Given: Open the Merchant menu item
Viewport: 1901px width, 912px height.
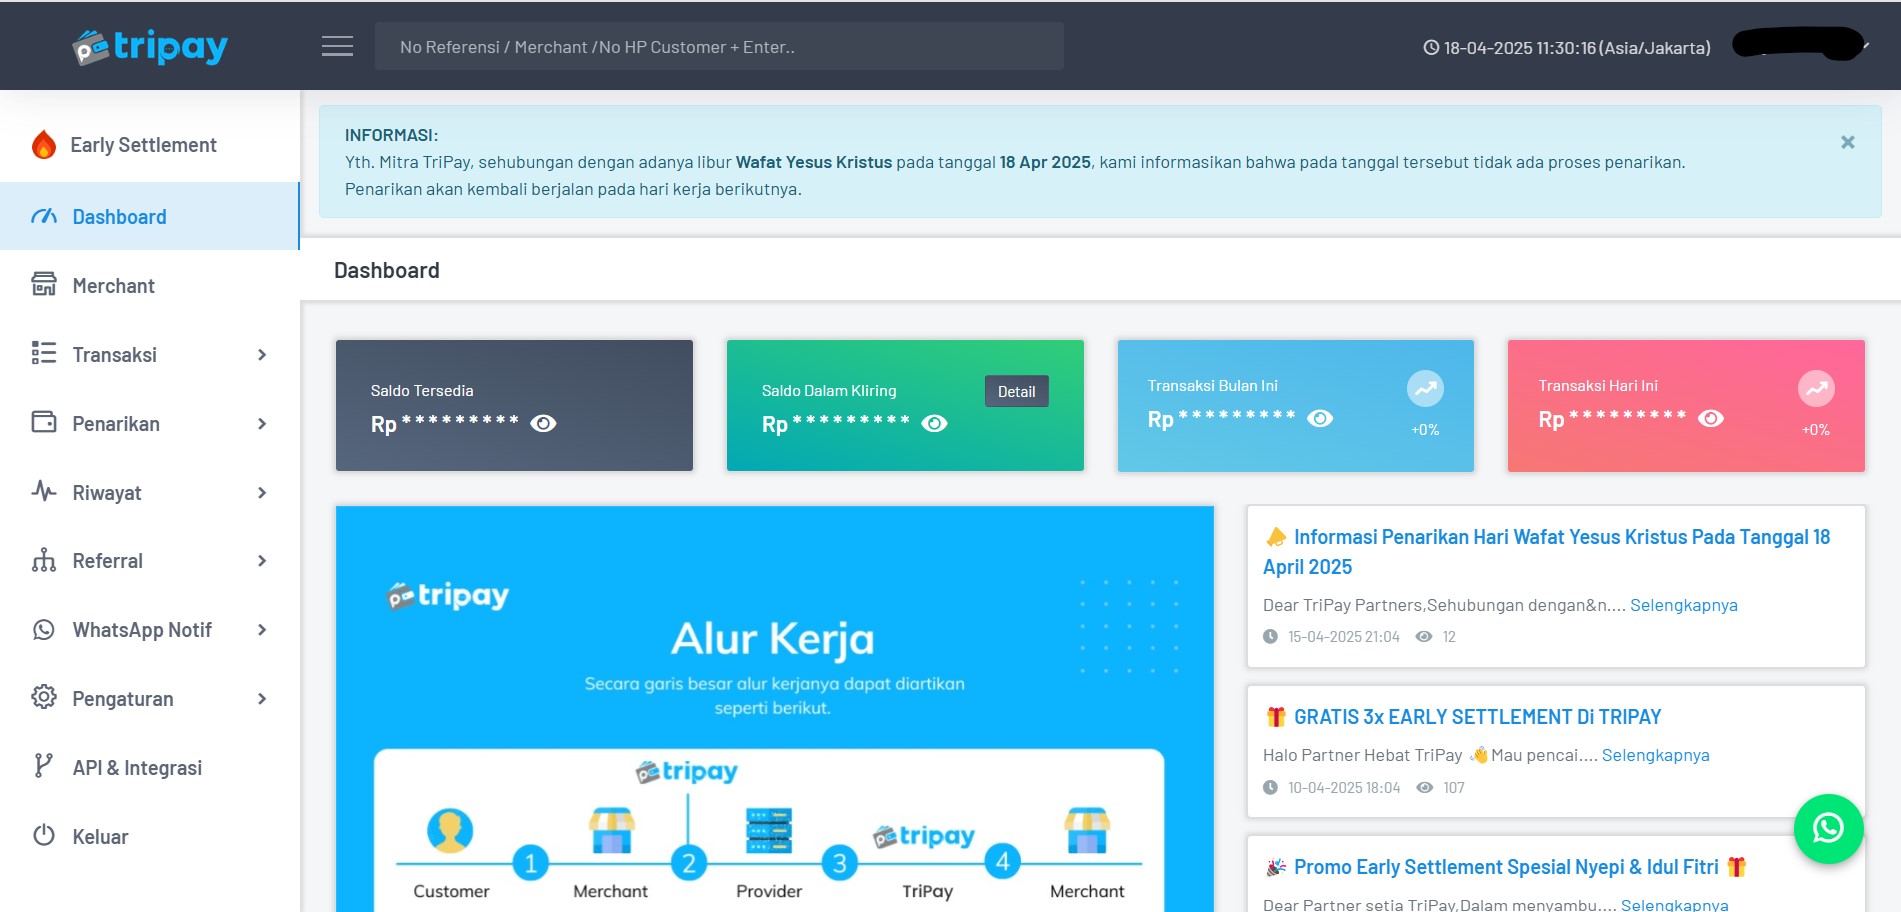Looking at the screenshot, I should click(x=150, y=286).
